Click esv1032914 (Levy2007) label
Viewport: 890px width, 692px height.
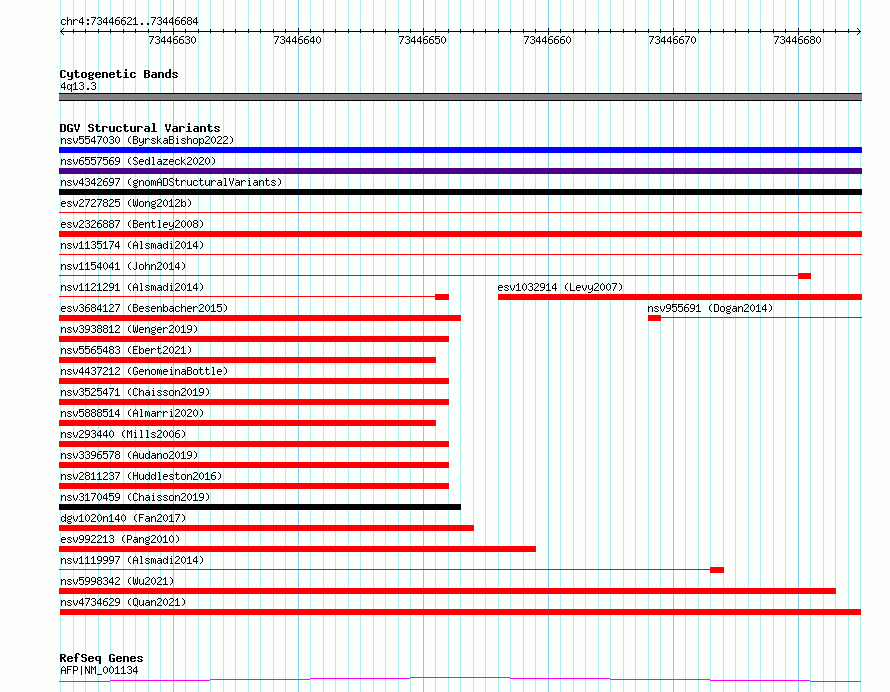[560, 287]
